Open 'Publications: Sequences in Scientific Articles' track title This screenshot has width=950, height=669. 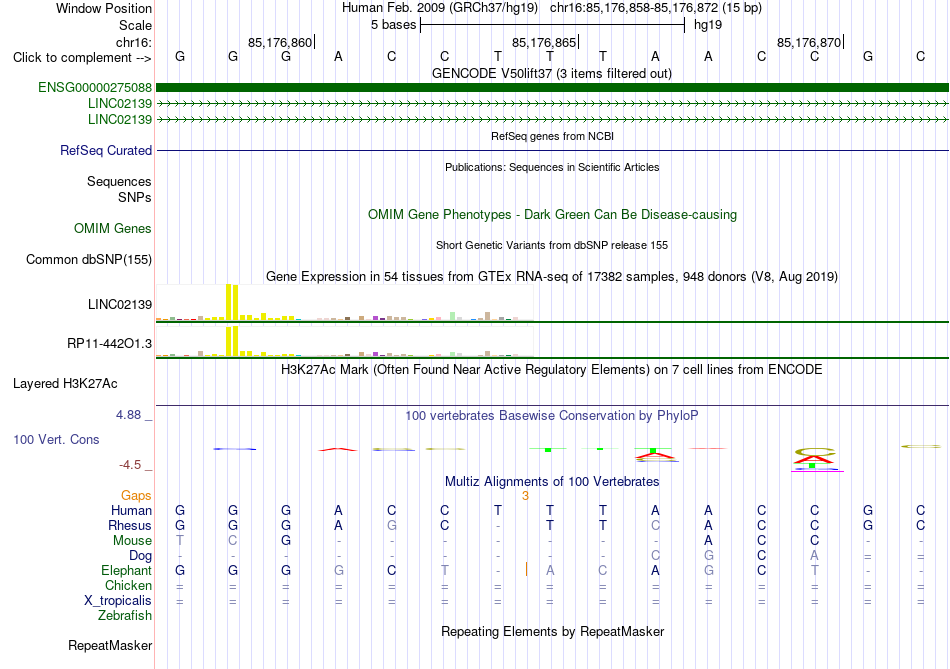click(x=552, y=167)
